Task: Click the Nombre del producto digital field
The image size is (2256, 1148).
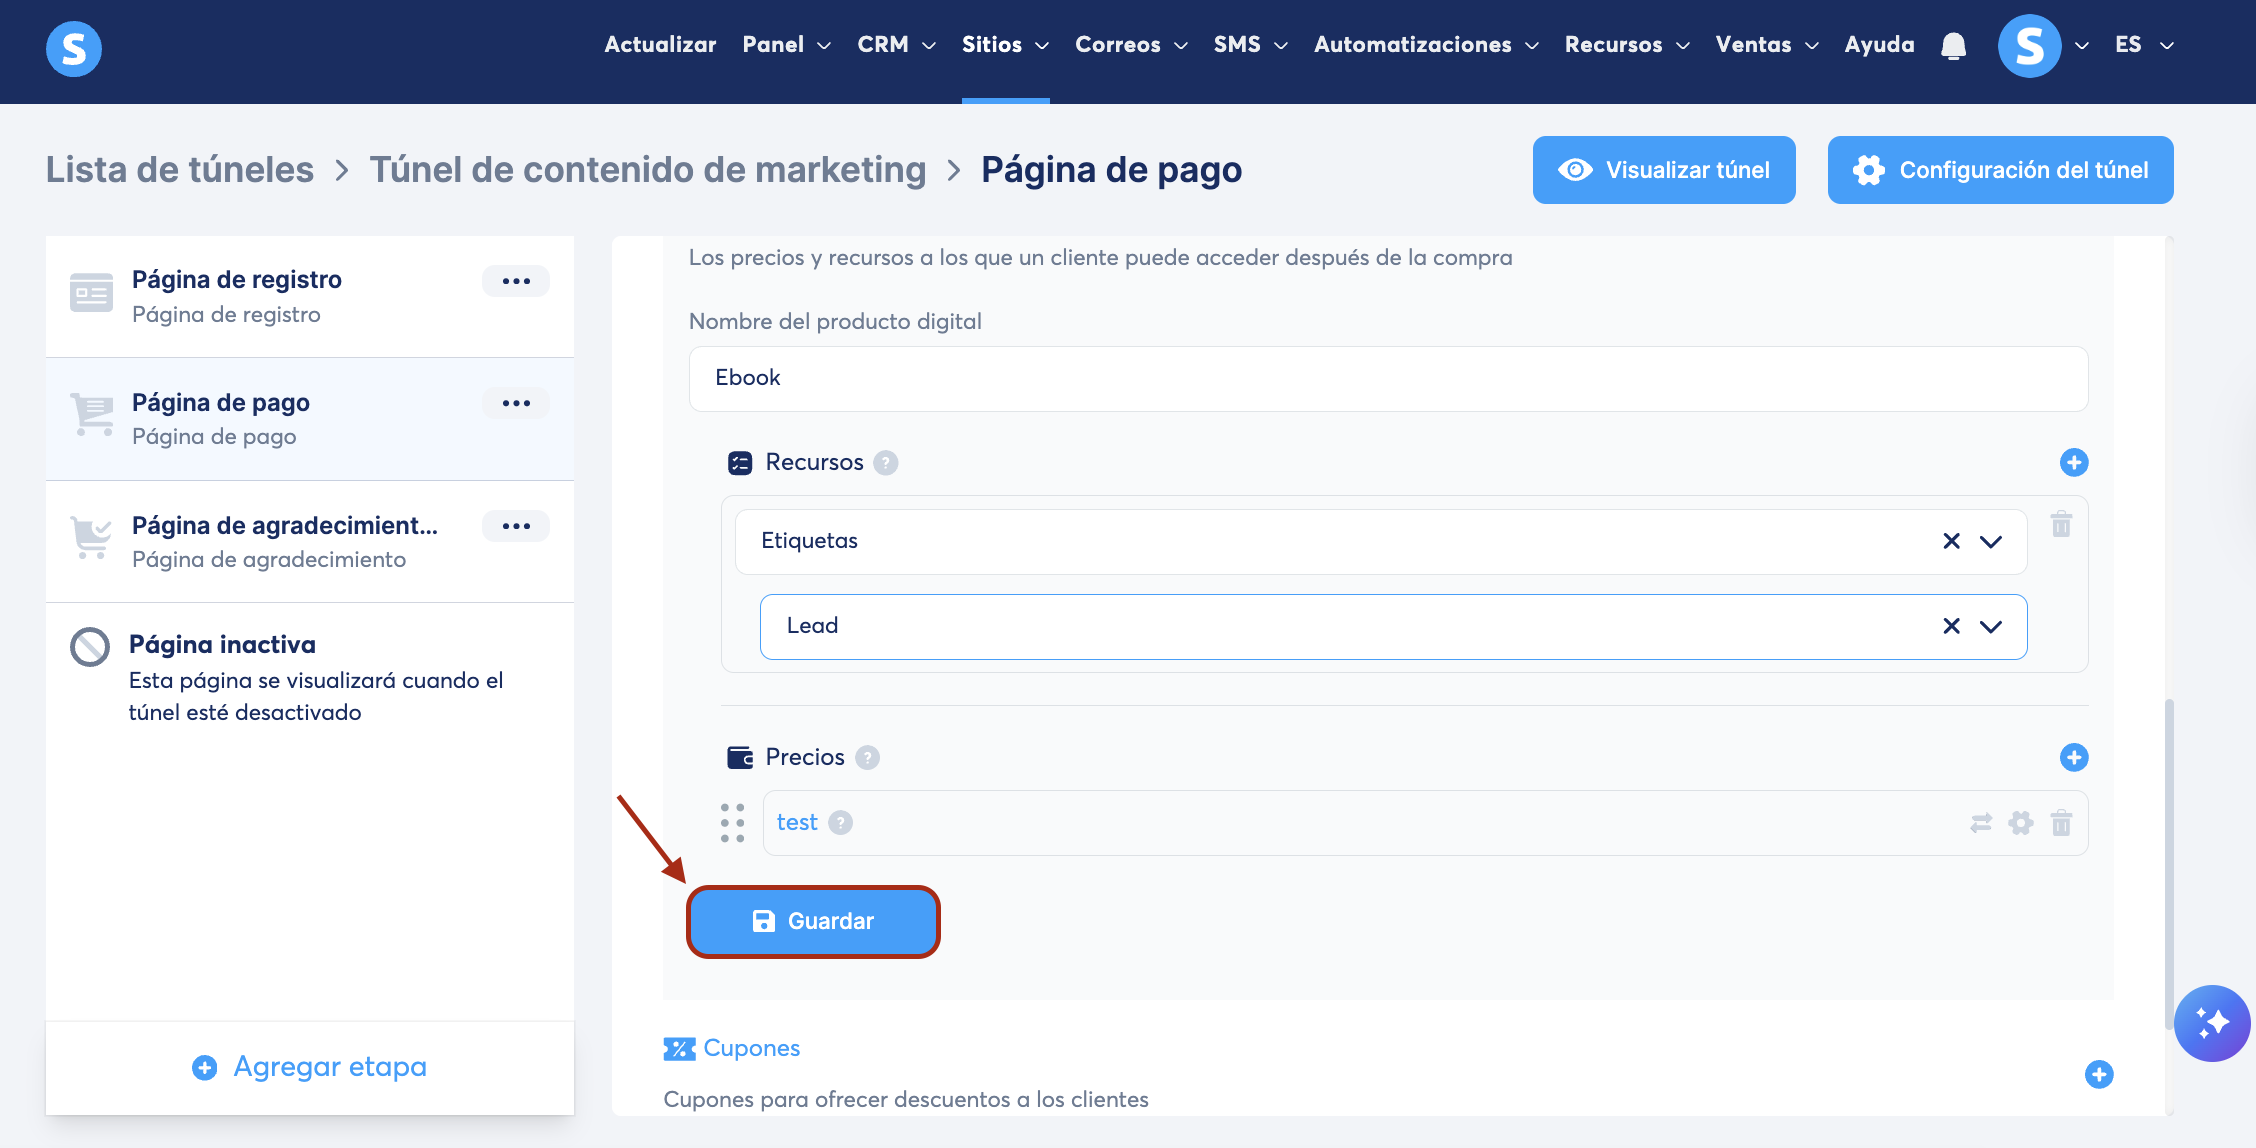Action: pyautogui.click(x=1388, y=378)
